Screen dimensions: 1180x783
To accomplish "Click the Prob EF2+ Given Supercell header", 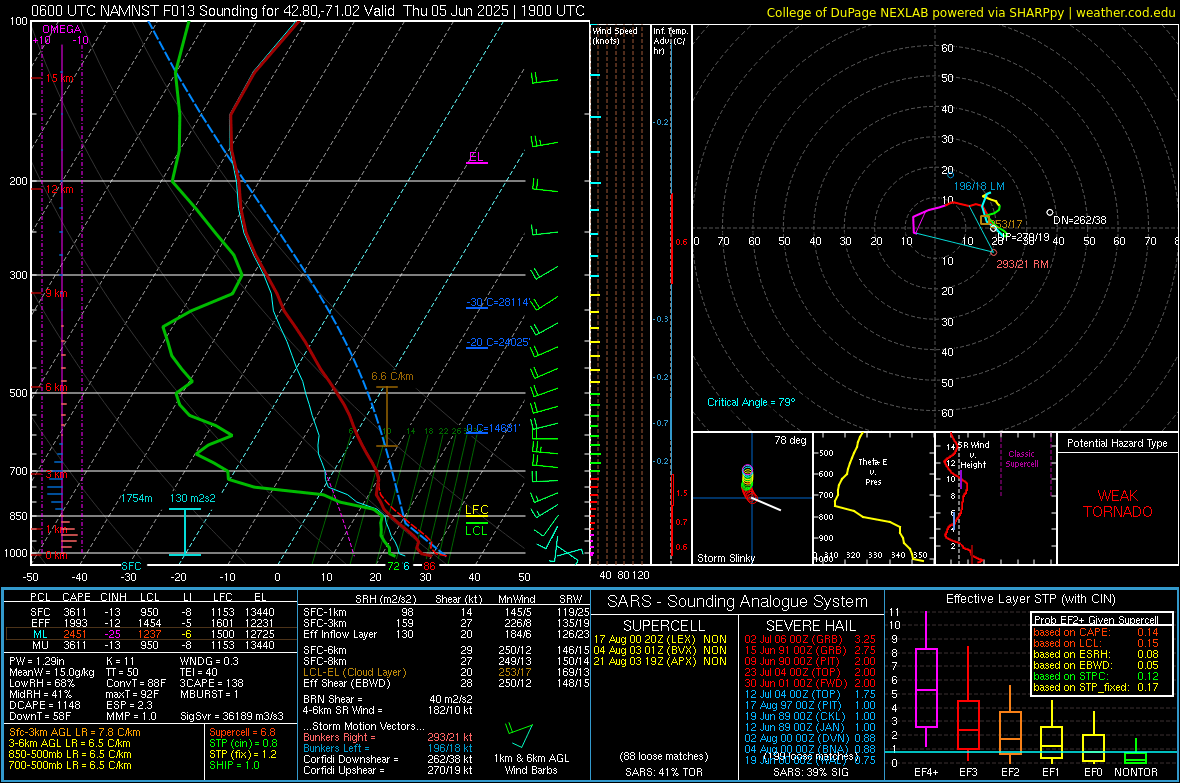I will [1096, 619].
